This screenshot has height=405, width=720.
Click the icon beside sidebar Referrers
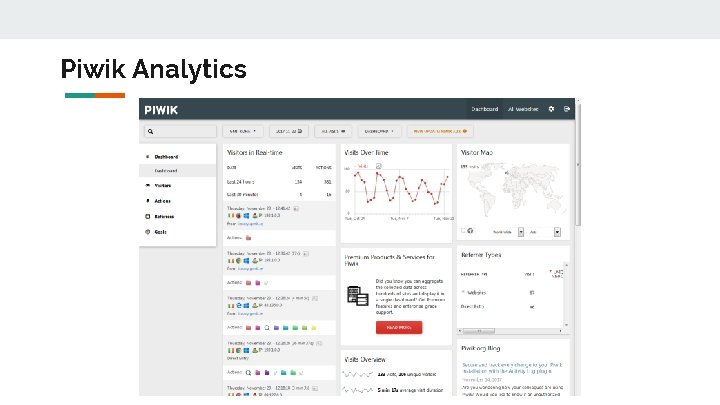click(x=147, y=216)
